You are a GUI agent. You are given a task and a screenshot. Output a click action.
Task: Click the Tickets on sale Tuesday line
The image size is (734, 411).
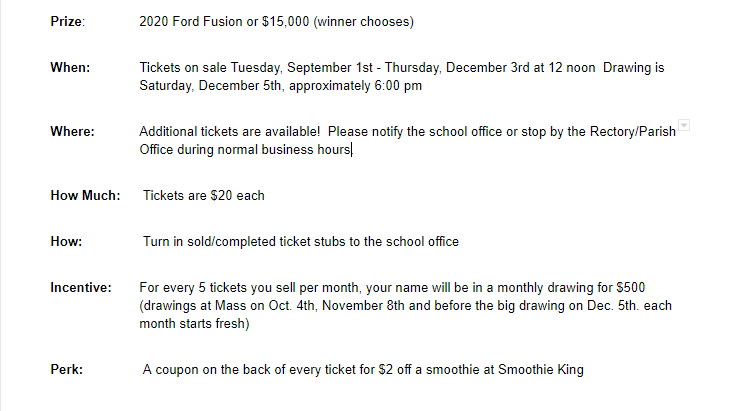(x=402, y=67)
